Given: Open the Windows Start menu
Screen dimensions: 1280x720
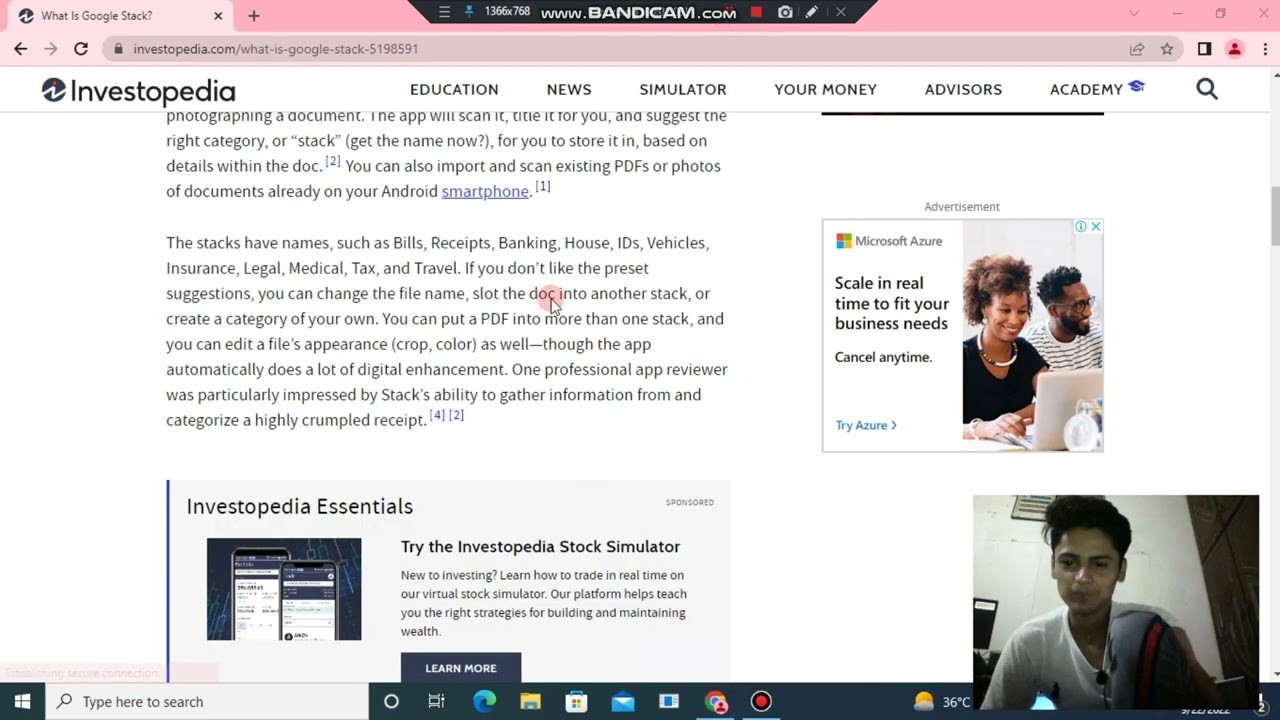Looking at the screenshot, I should tap(22, 701).
